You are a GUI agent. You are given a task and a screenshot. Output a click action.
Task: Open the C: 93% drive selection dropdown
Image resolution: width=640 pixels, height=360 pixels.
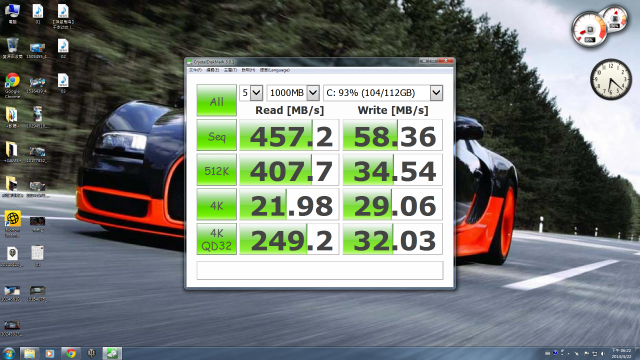pos(383,93)
